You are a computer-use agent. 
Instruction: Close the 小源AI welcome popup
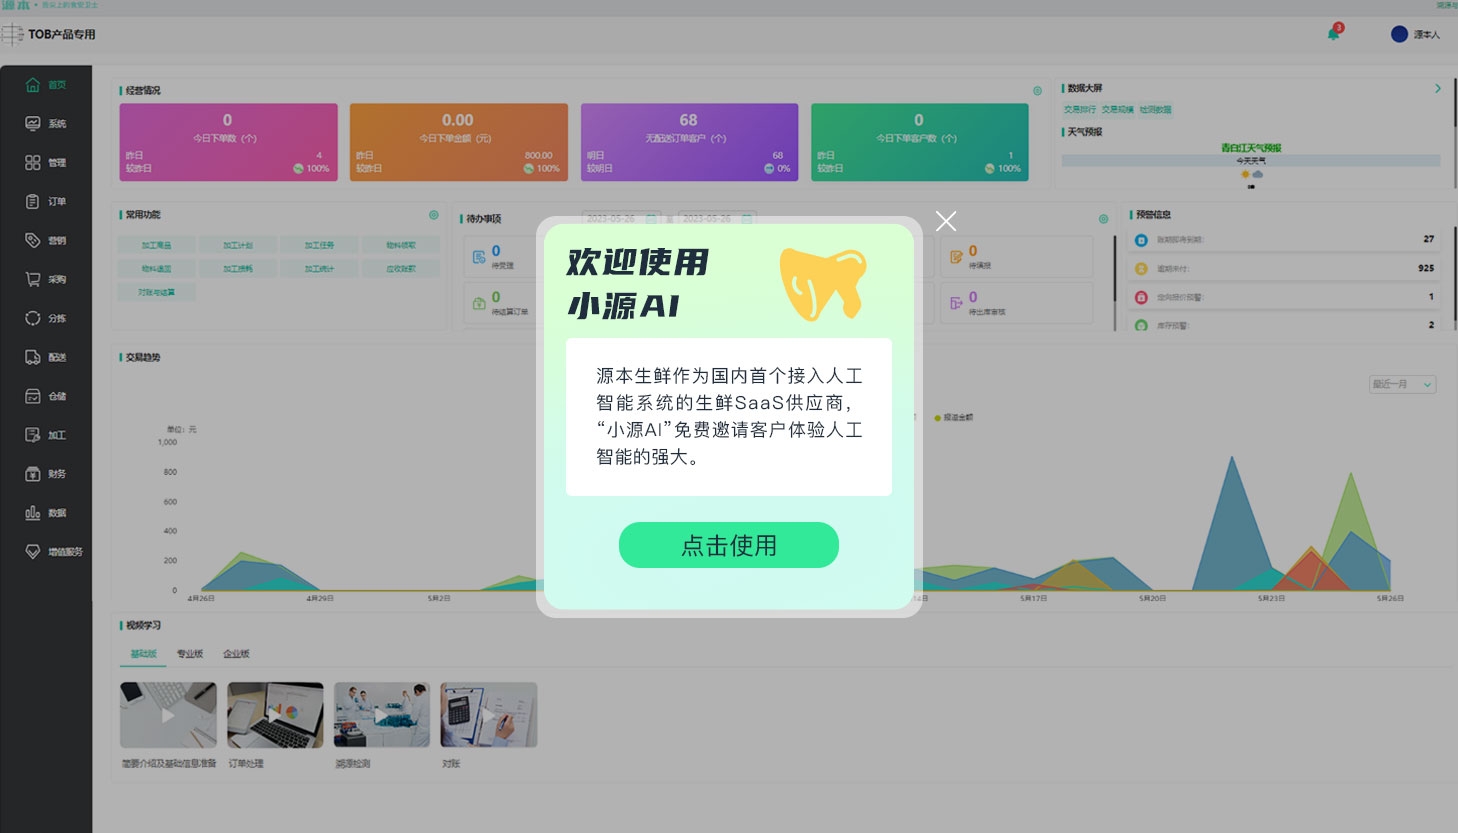(946, 221)
